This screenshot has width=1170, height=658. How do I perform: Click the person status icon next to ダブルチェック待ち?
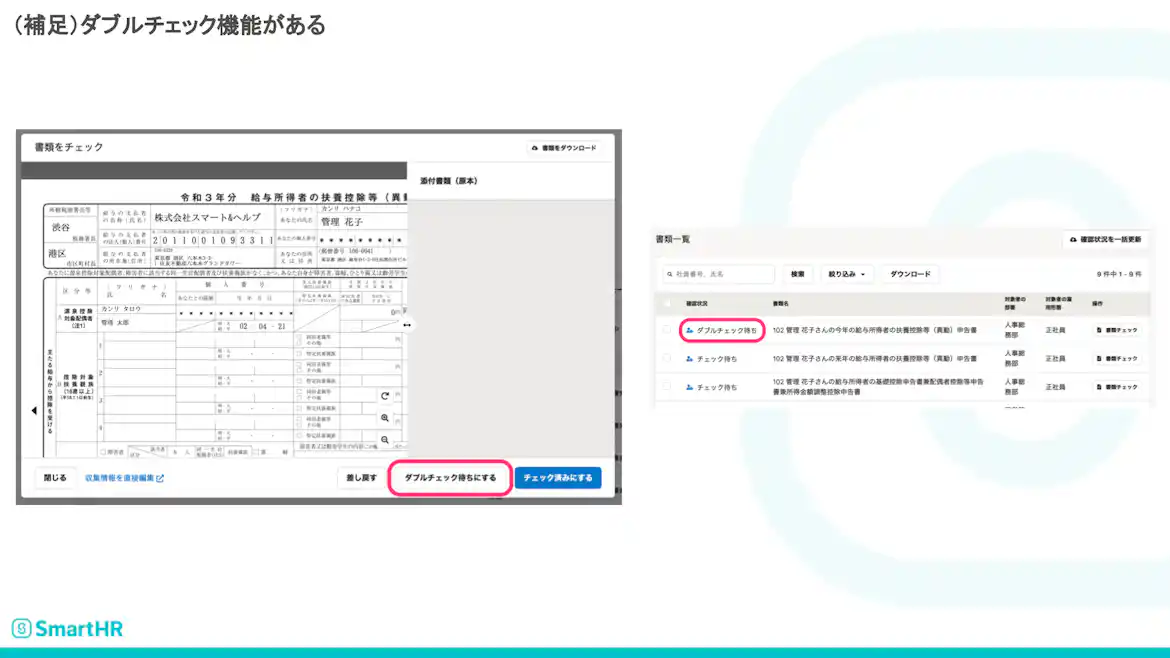point(689,329)
